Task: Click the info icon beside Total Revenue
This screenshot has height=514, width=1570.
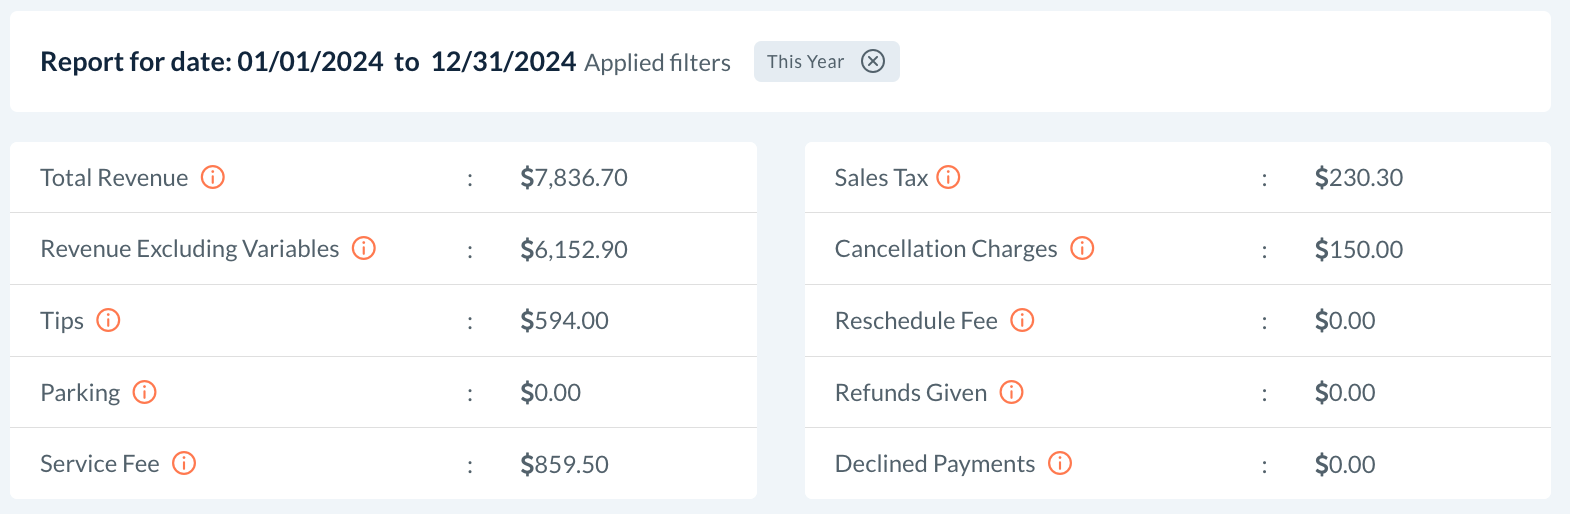Action: pos(213,177)
